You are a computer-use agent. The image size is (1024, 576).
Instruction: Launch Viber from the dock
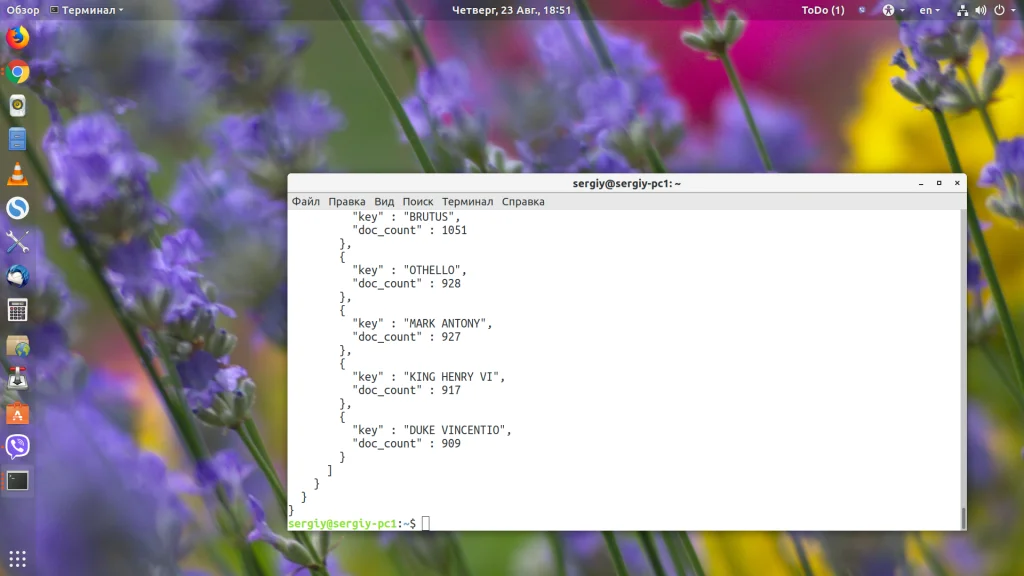pyautogui.click(x=17, y=446)
